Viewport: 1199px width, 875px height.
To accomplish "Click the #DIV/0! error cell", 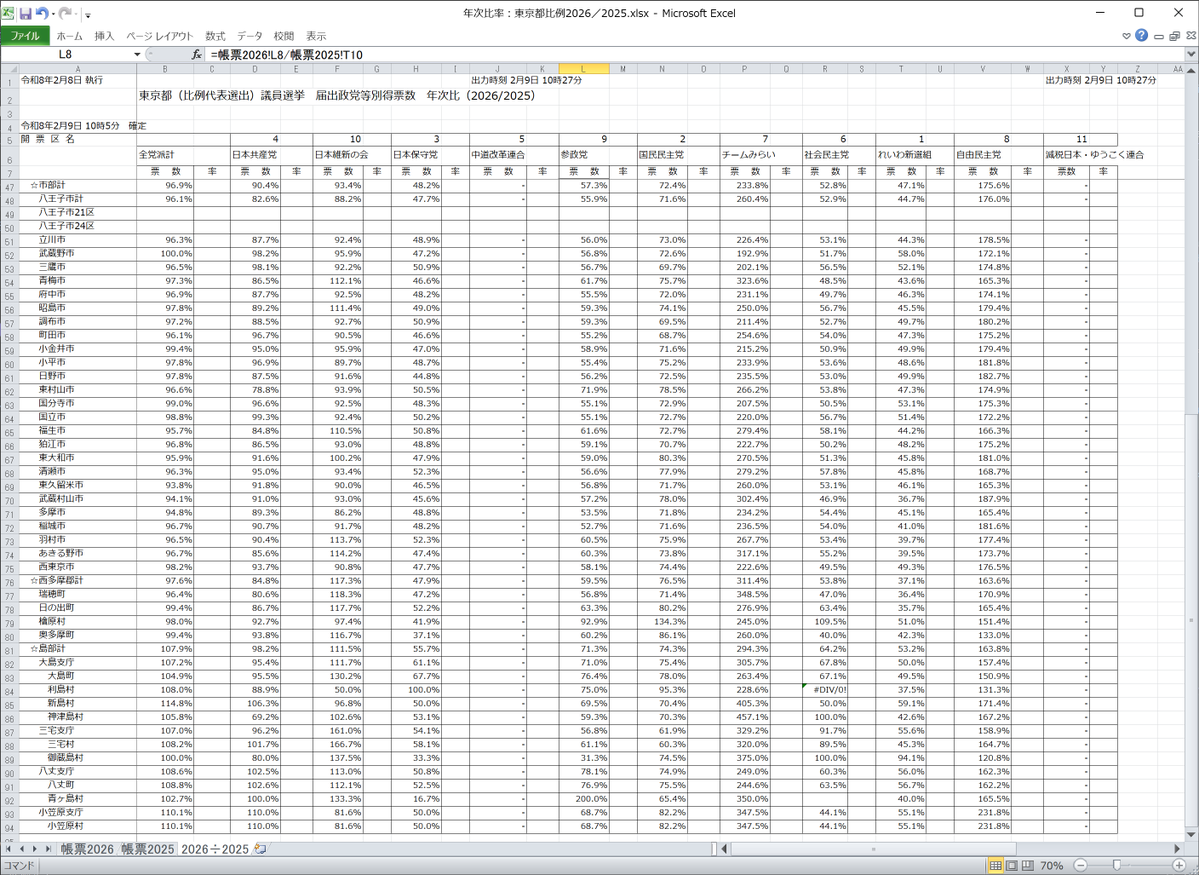I will [x=825, y=690].
